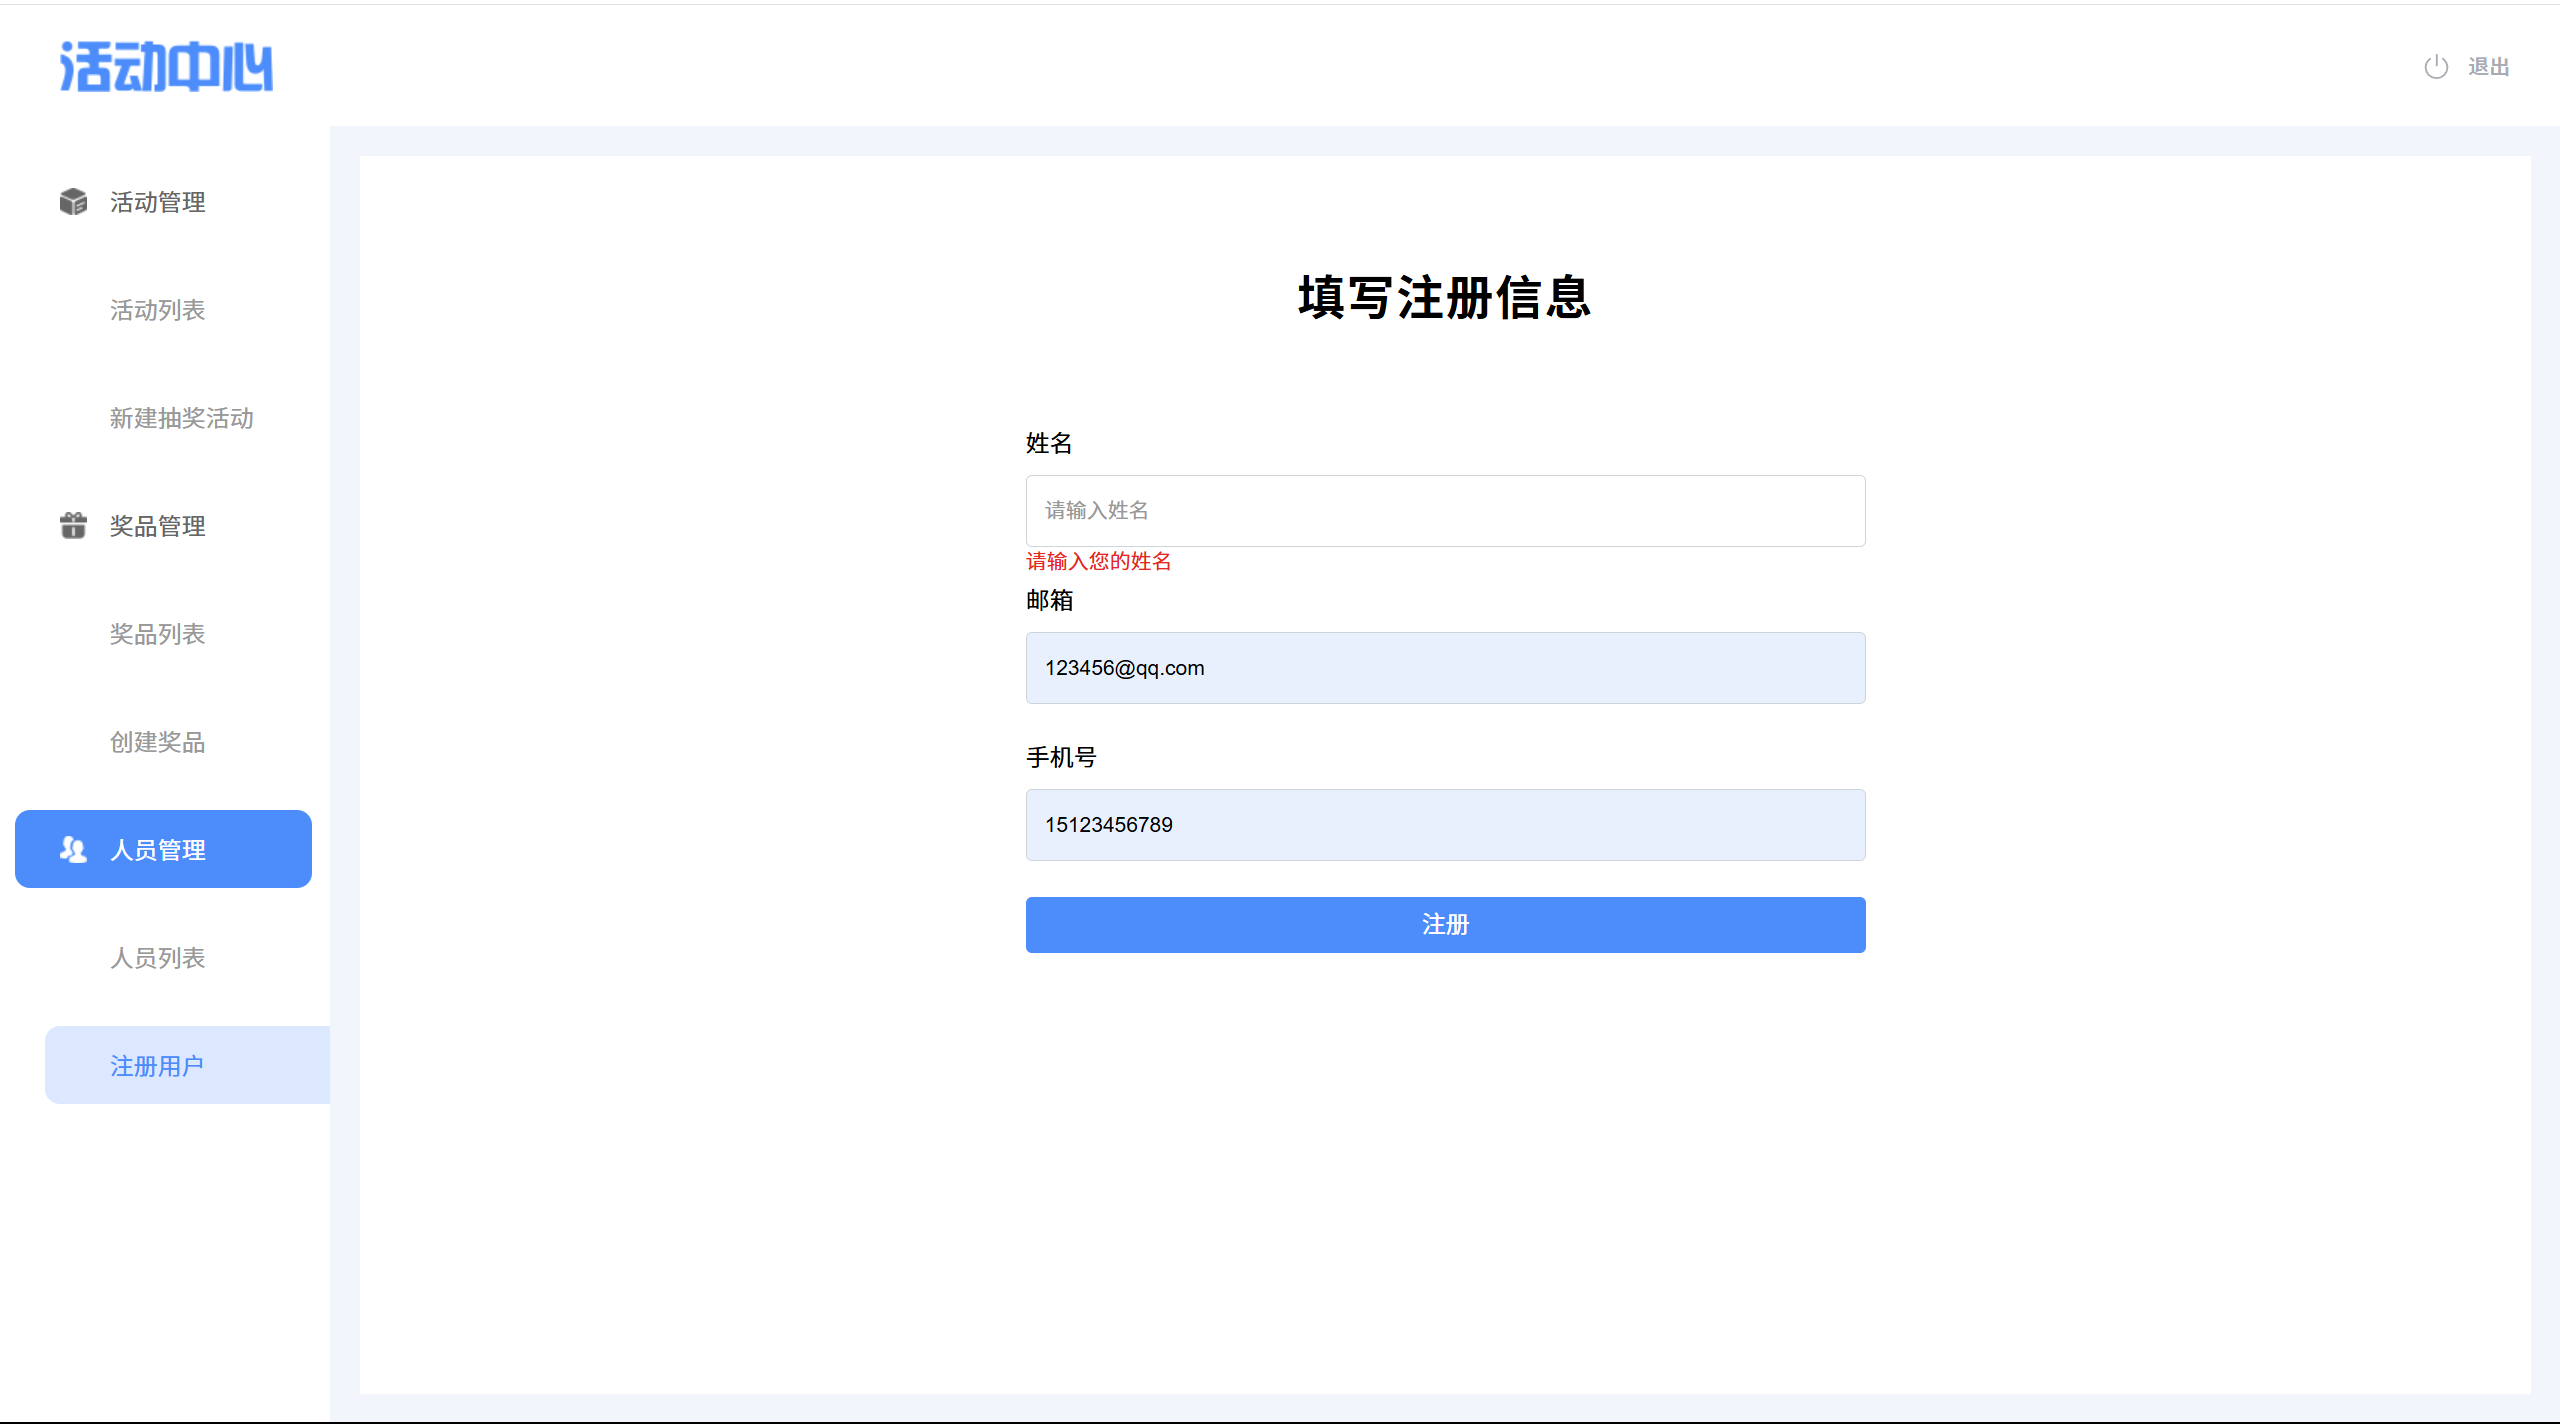Viewport: 2560px width, 1424px height.
Task: Select the 创建奖品 menu item
Action: pos(158,742)
